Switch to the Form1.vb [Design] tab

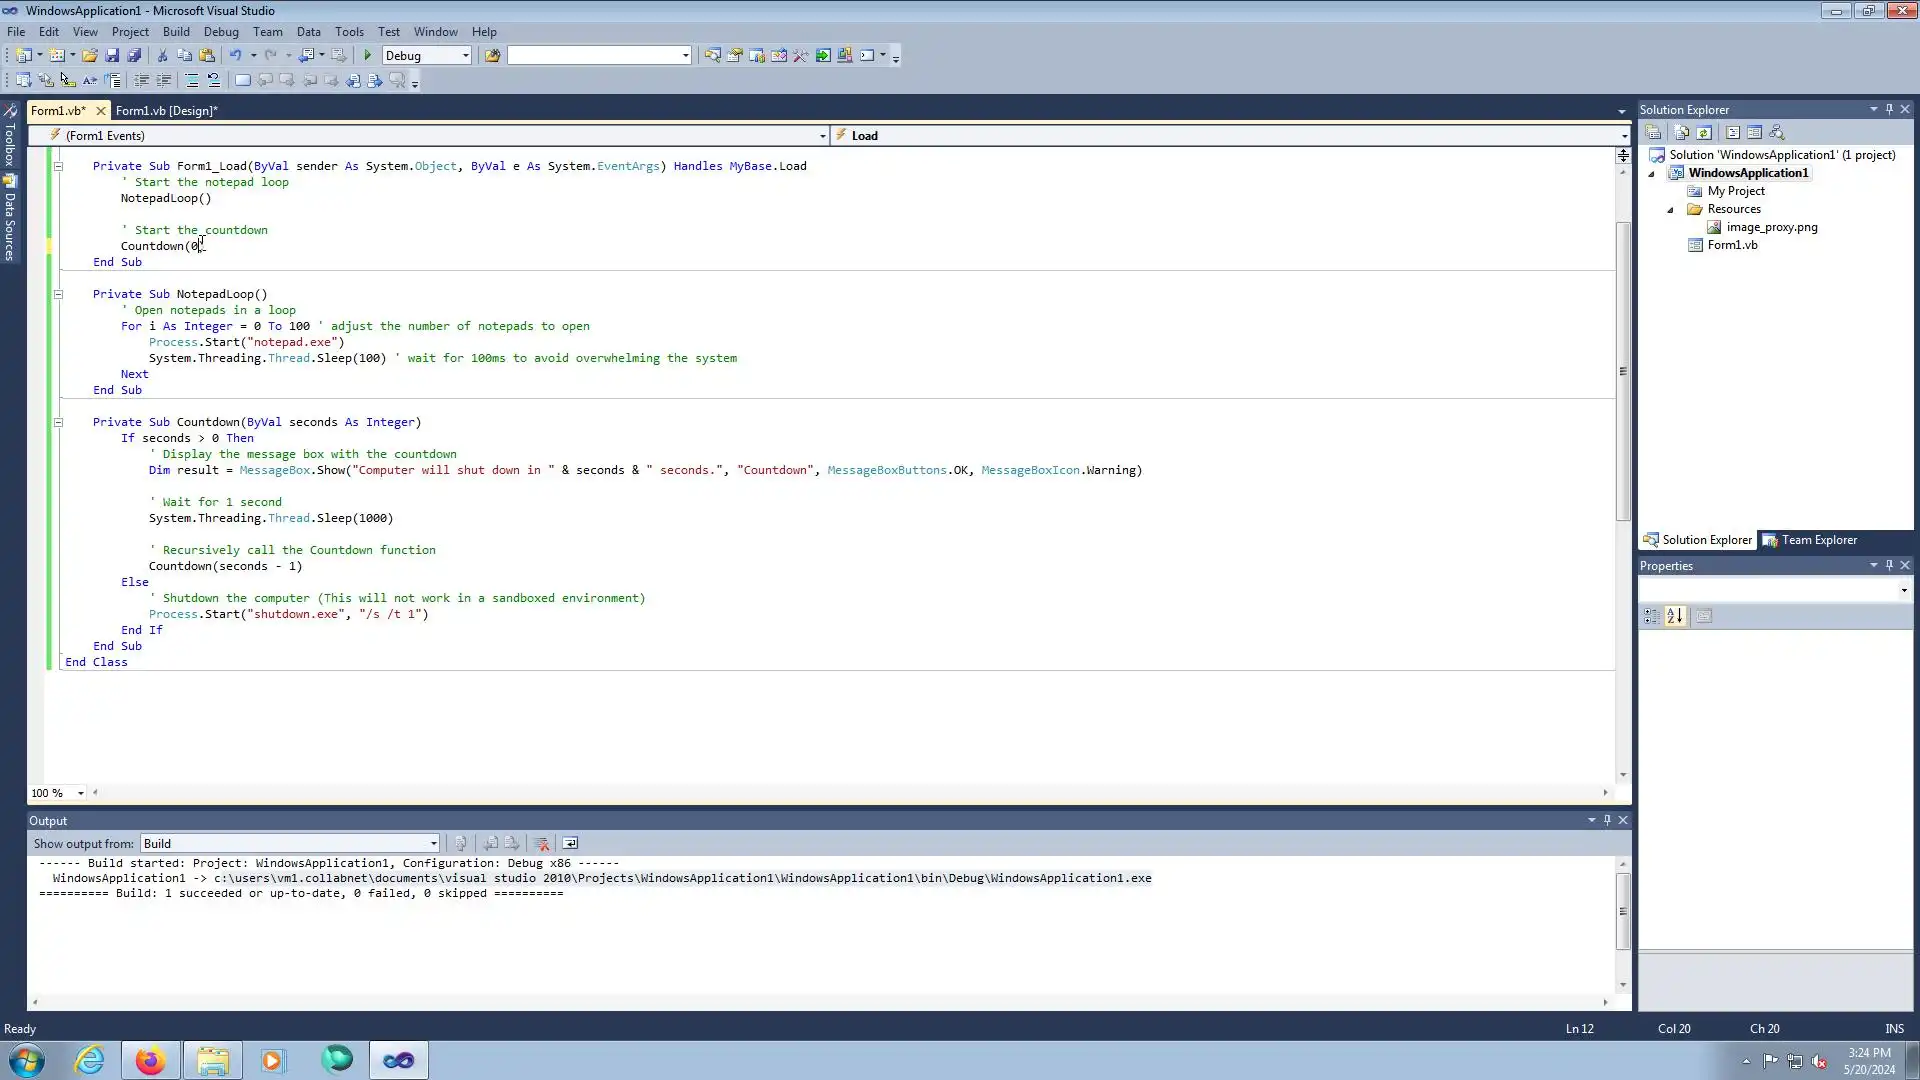(x=166, y=111)
